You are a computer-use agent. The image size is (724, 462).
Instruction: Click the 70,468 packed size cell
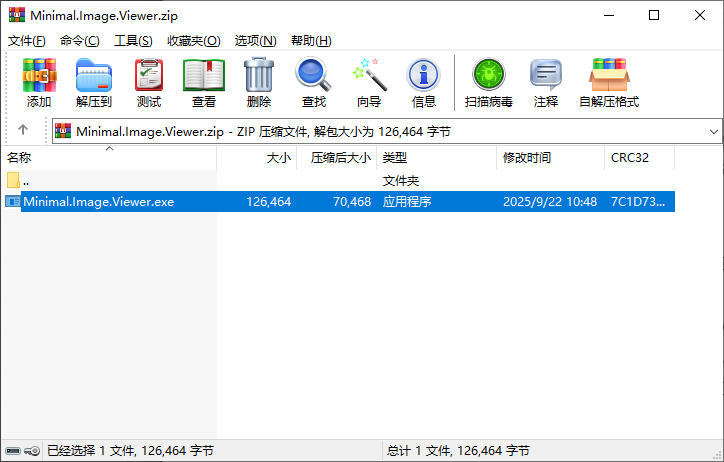click(352, 202)
